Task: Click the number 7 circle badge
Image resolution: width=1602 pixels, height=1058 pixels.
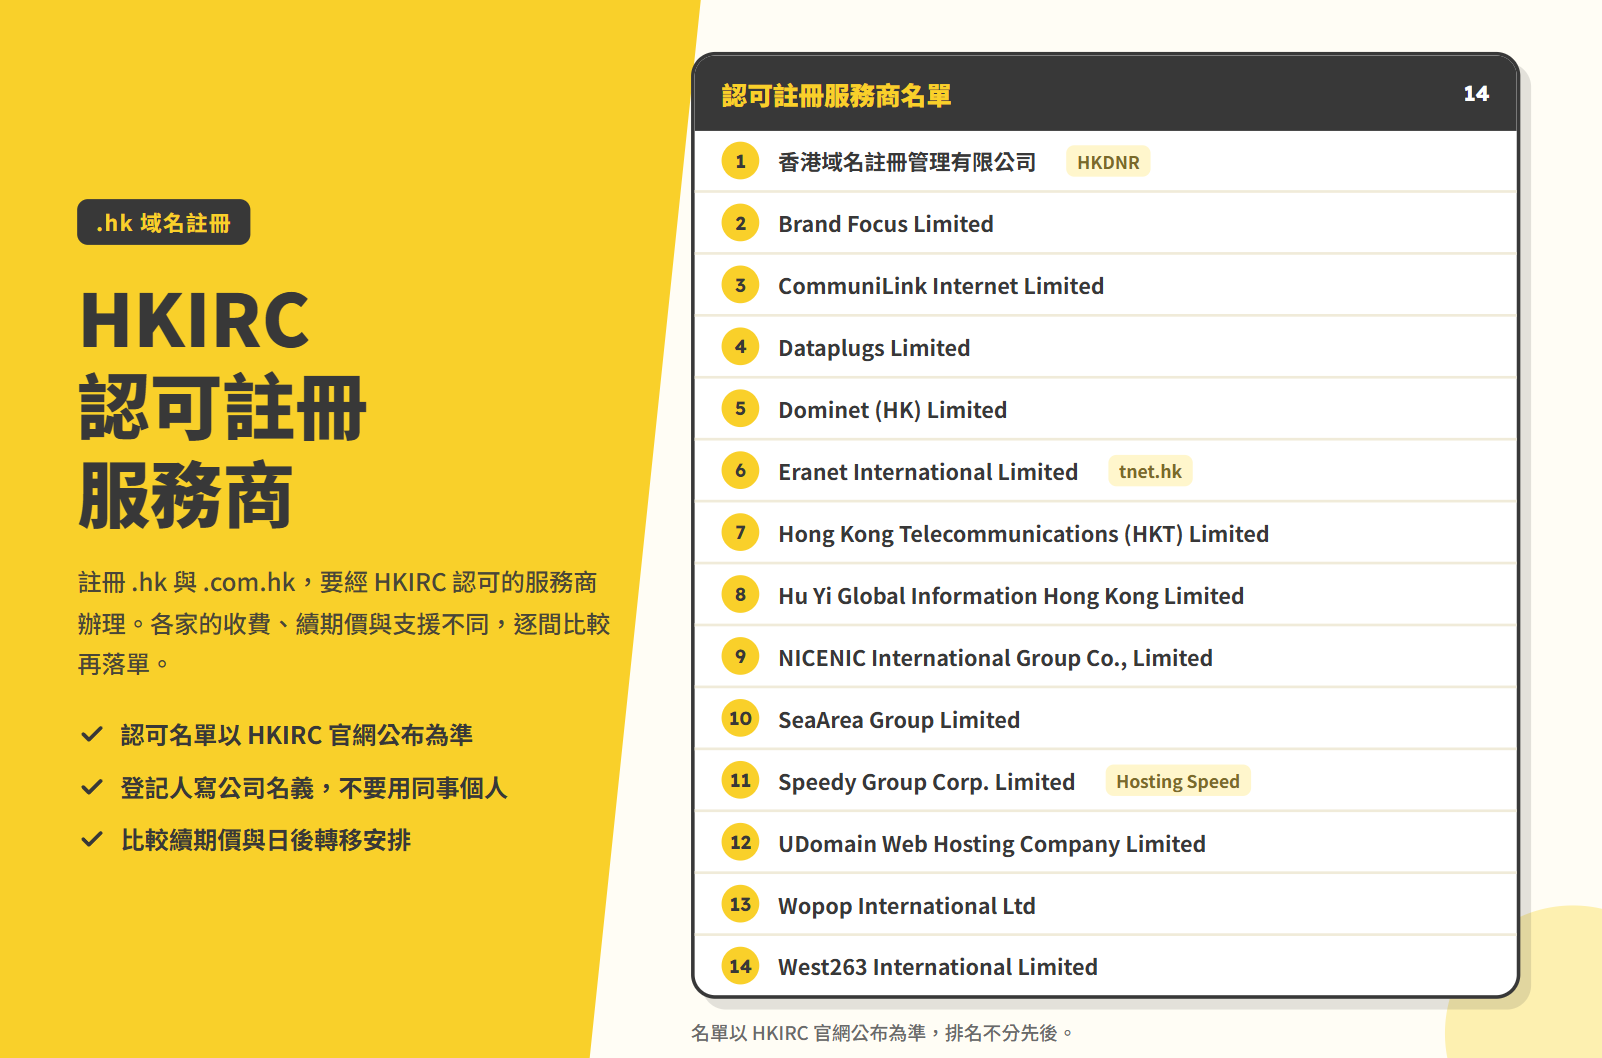Action: pyautogui.click(x=740, y=533)
